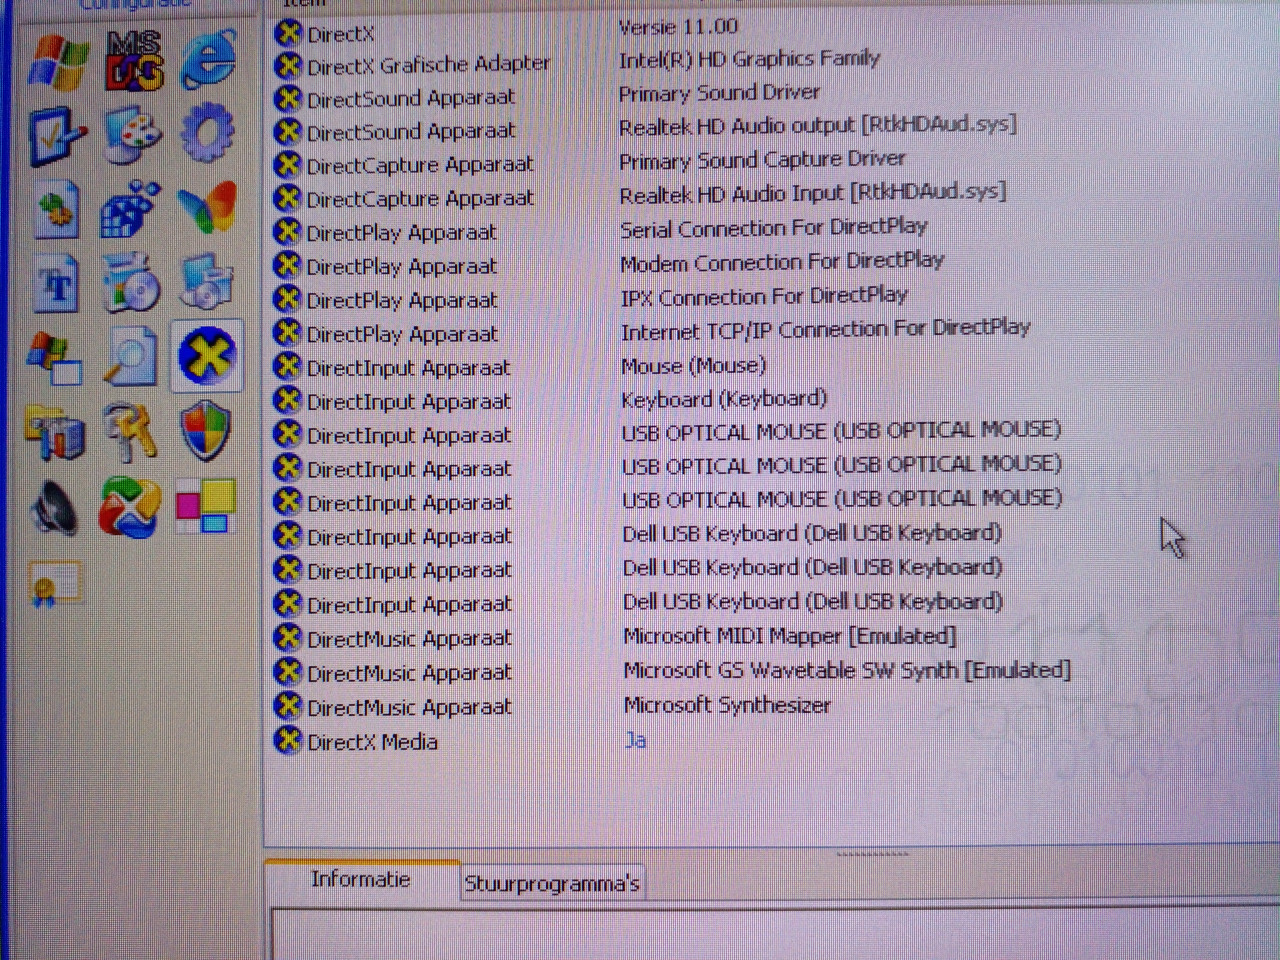Screen dimensions: 1280x960
Task: Select the MS-DOS icon
Action: pos(134,60)
